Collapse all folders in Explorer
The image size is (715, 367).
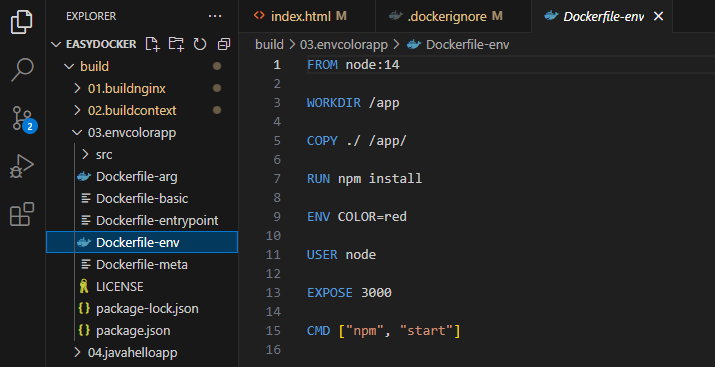pyautogui.click(x=224, y=44)
